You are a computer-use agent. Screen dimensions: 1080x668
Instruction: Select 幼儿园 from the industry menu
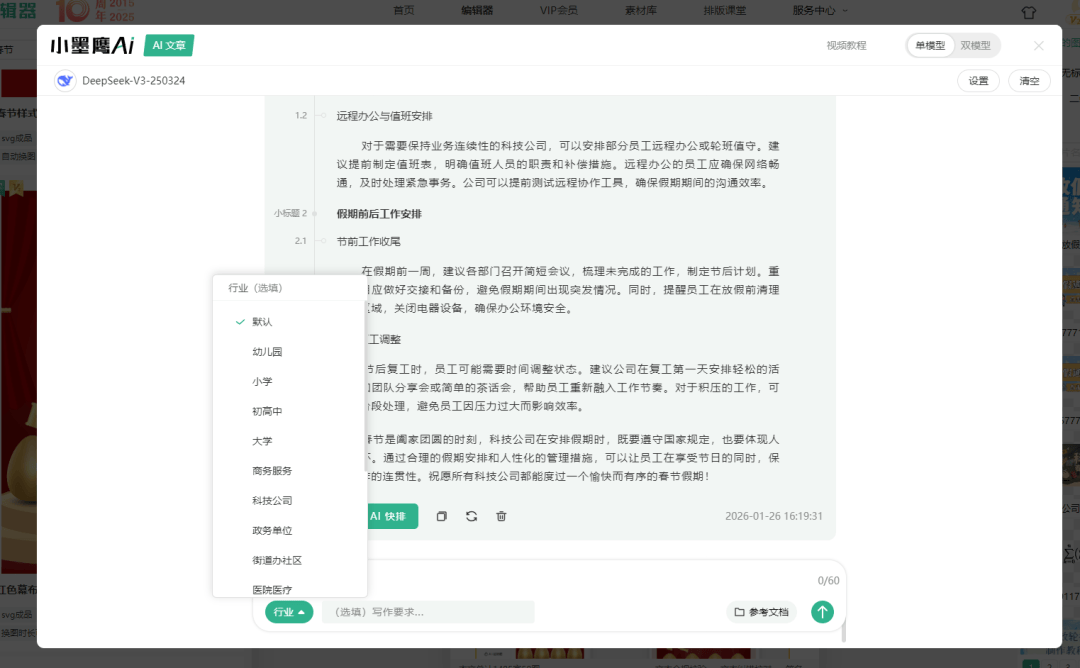pos(267,352)
